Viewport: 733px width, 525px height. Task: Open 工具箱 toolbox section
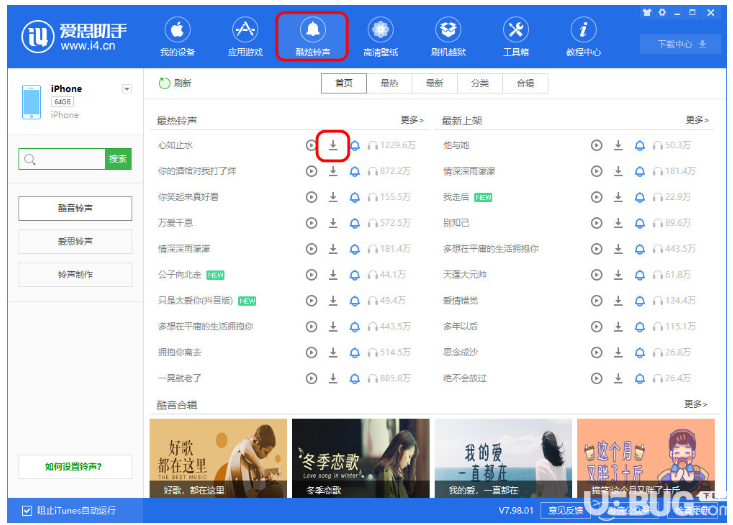point(516,36)
